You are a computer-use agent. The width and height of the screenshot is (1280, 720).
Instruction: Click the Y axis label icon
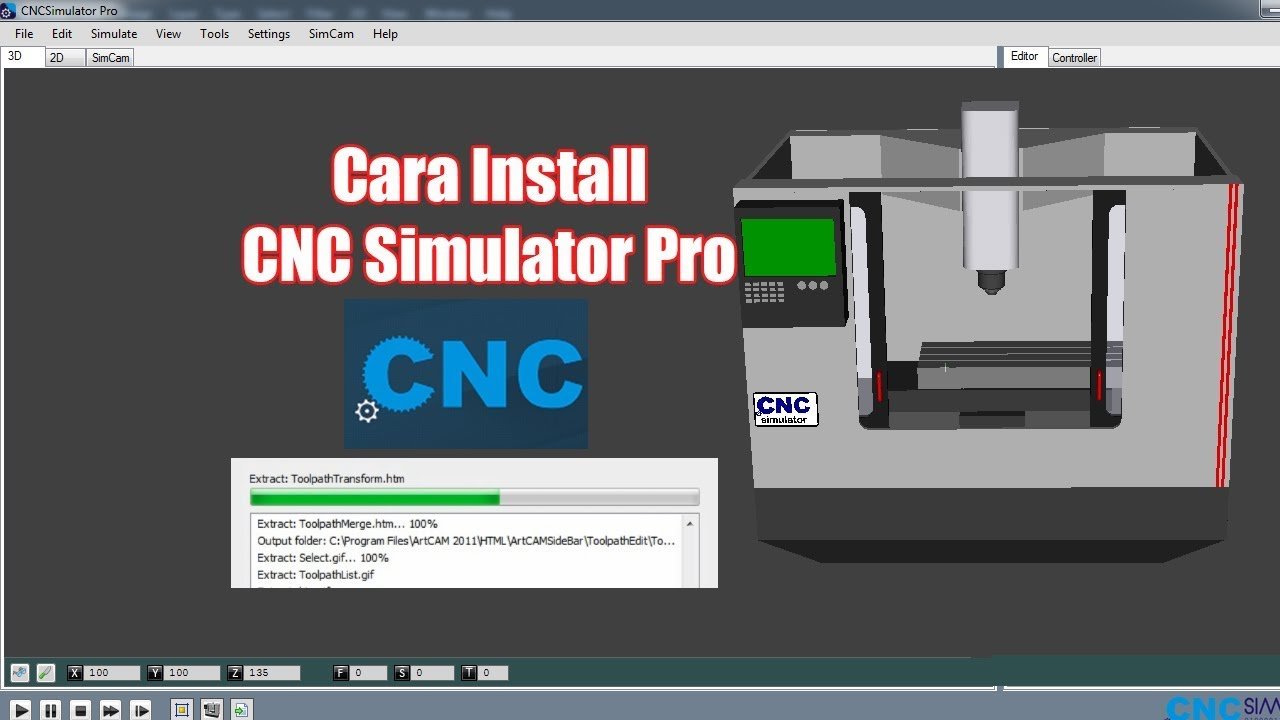[155, 673]
